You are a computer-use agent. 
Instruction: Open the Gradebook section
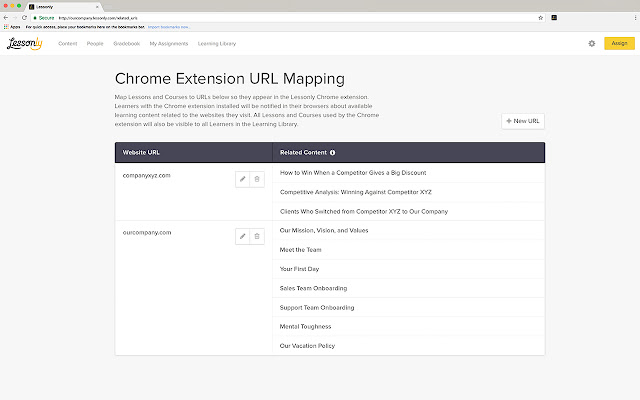(x=127, y=44)
